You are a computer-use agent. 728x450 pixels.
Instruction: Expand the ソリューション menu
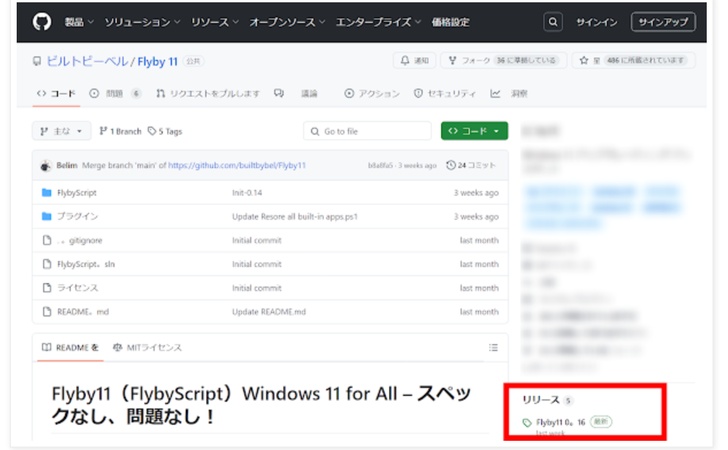[x=142, y=22]
